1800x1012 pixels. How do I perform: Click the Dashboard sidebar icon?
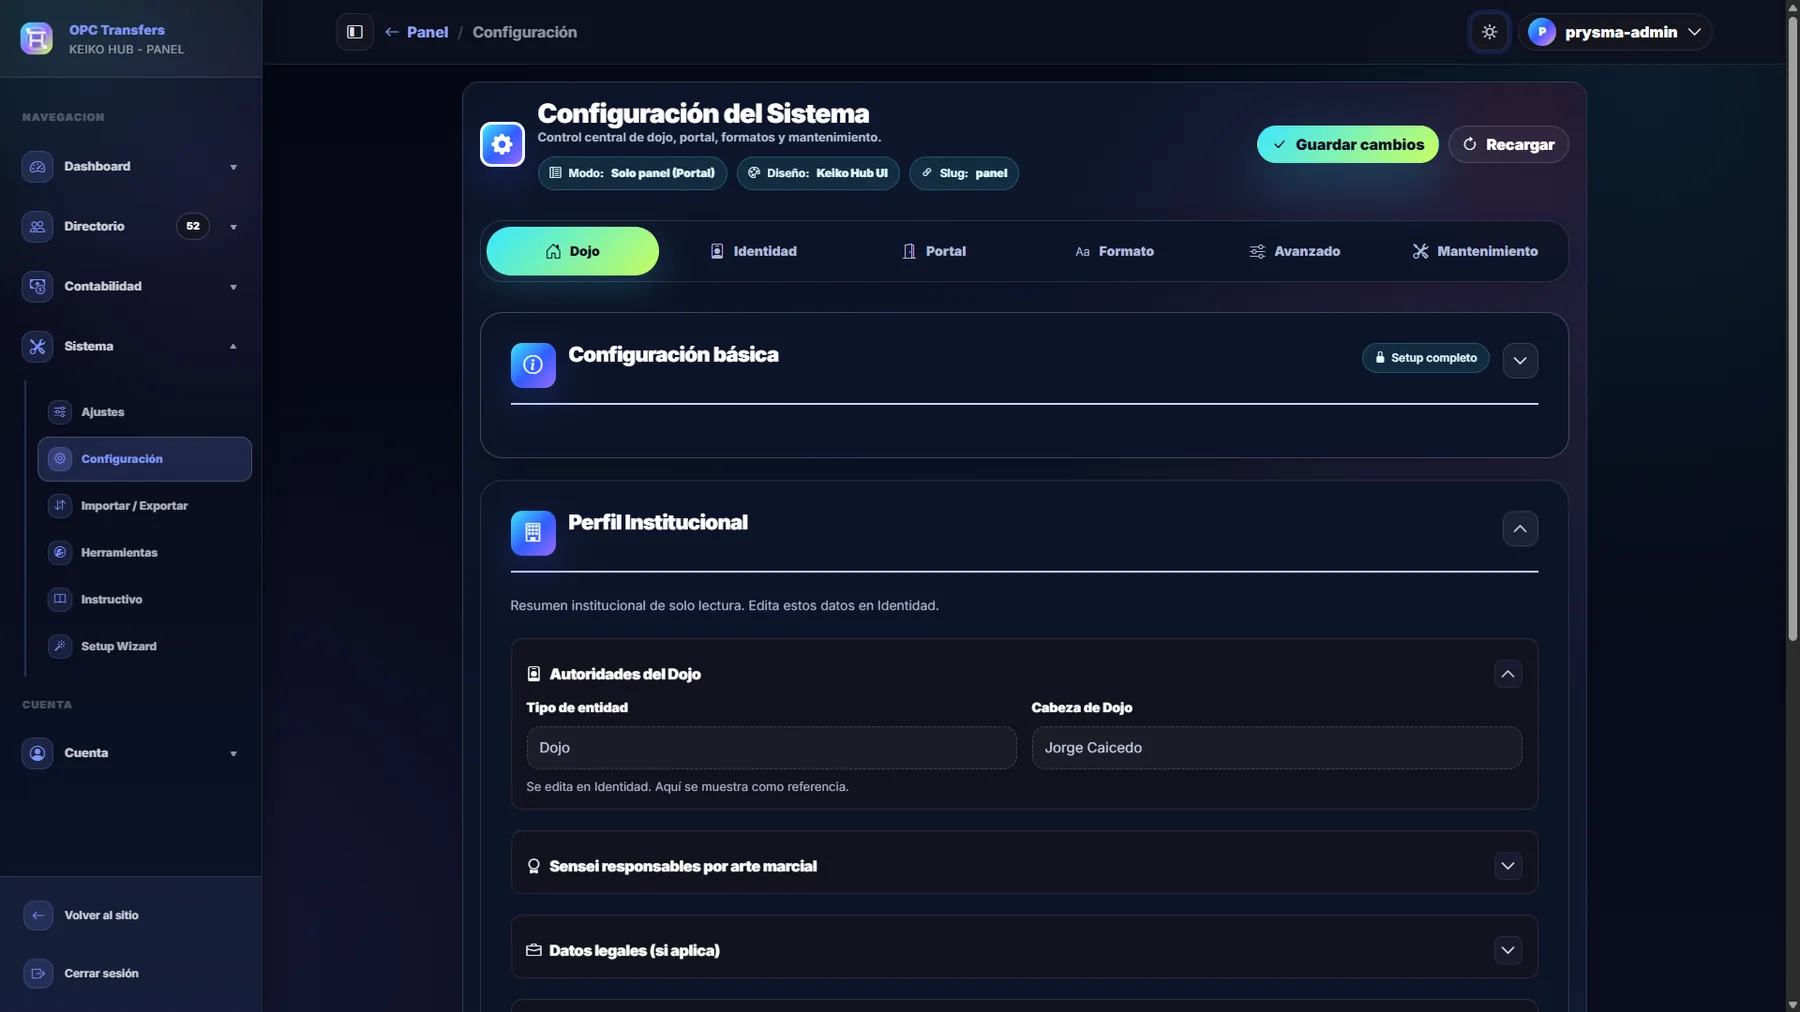click(x=38, y=167)
